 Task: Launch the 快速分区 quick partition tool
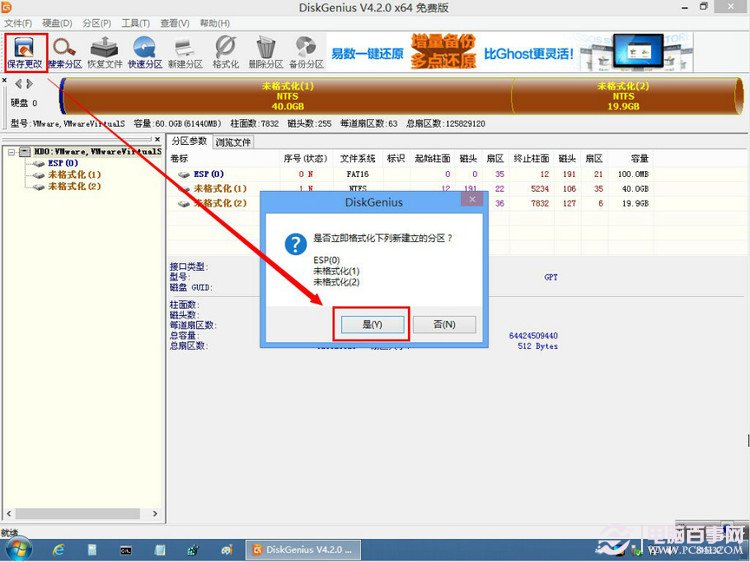[x=145, y=53]
